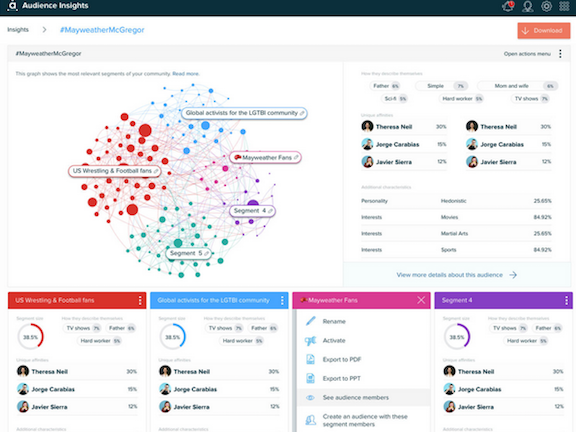This screenshot has width=576, height=432.
Task: Click Mayweather Fans glove icon in graph label
Action: (x=238, y=158)
